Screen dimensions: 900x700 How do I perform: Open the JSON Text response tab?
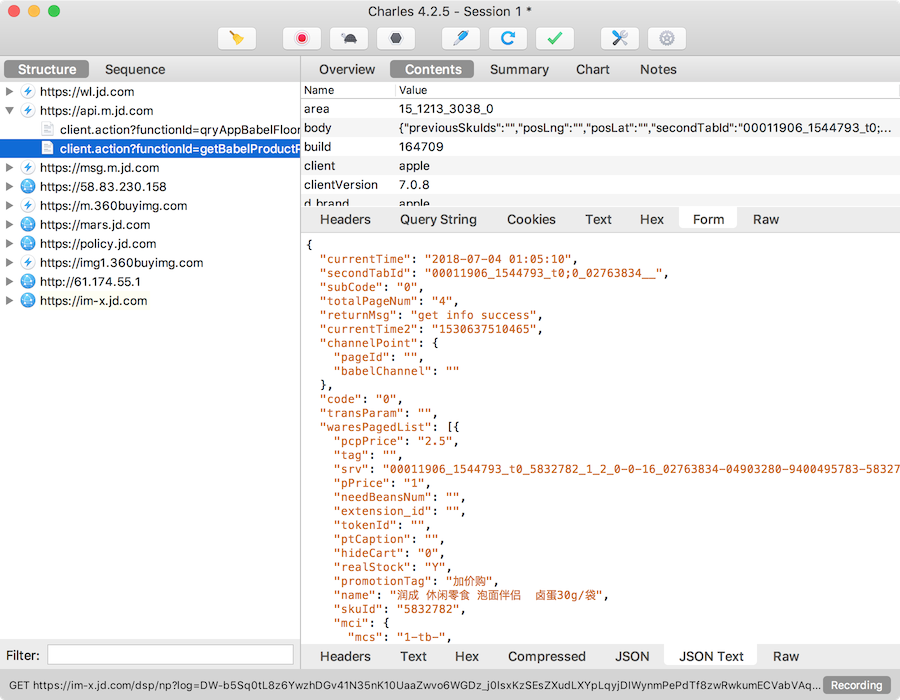point(711,656)
